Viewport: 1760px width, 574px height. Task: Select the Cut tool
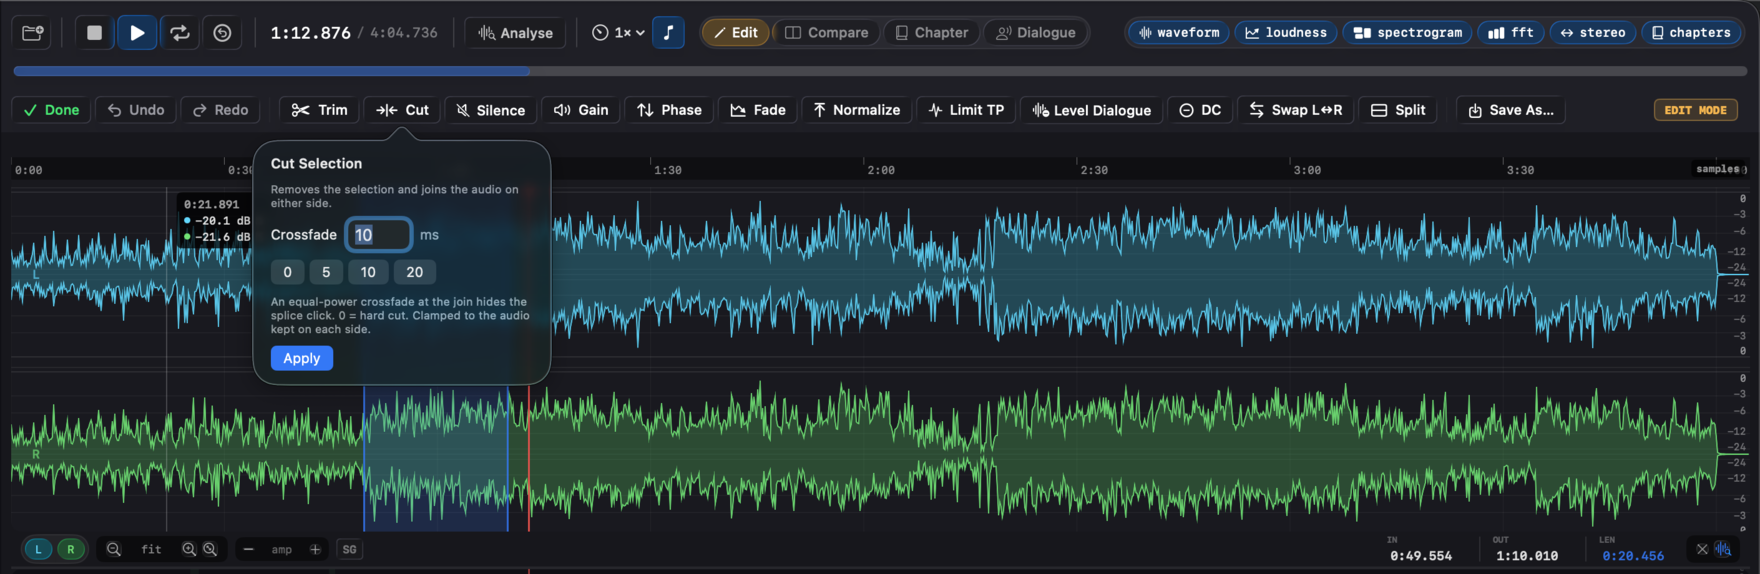tap(403, 110)
